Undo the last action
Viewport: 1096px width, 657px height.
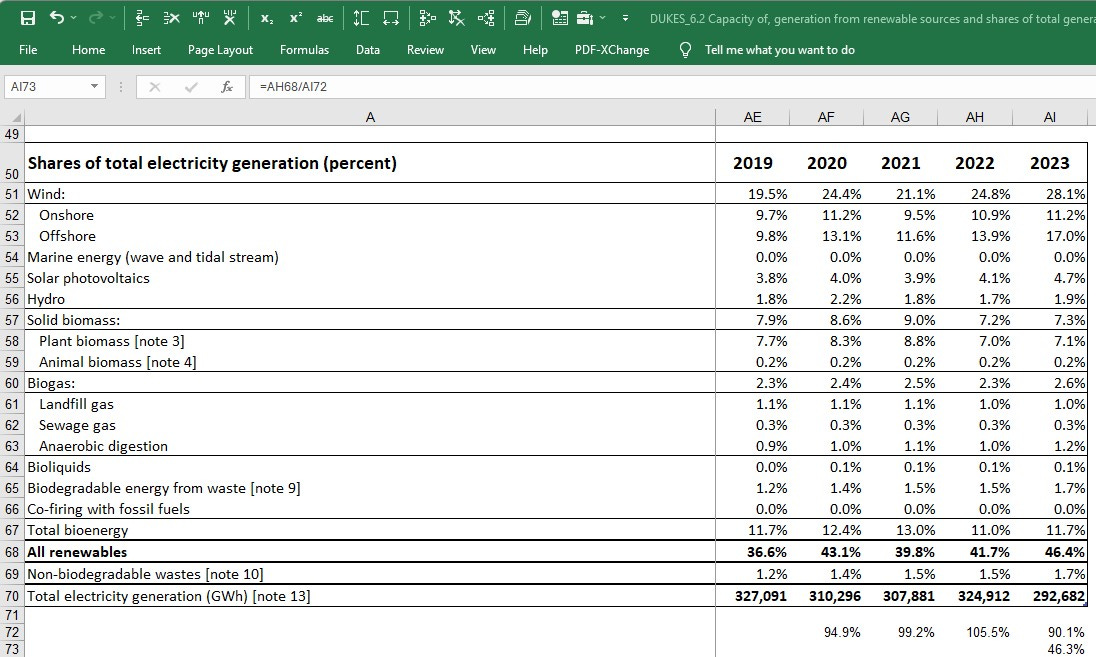coord(57,18)
